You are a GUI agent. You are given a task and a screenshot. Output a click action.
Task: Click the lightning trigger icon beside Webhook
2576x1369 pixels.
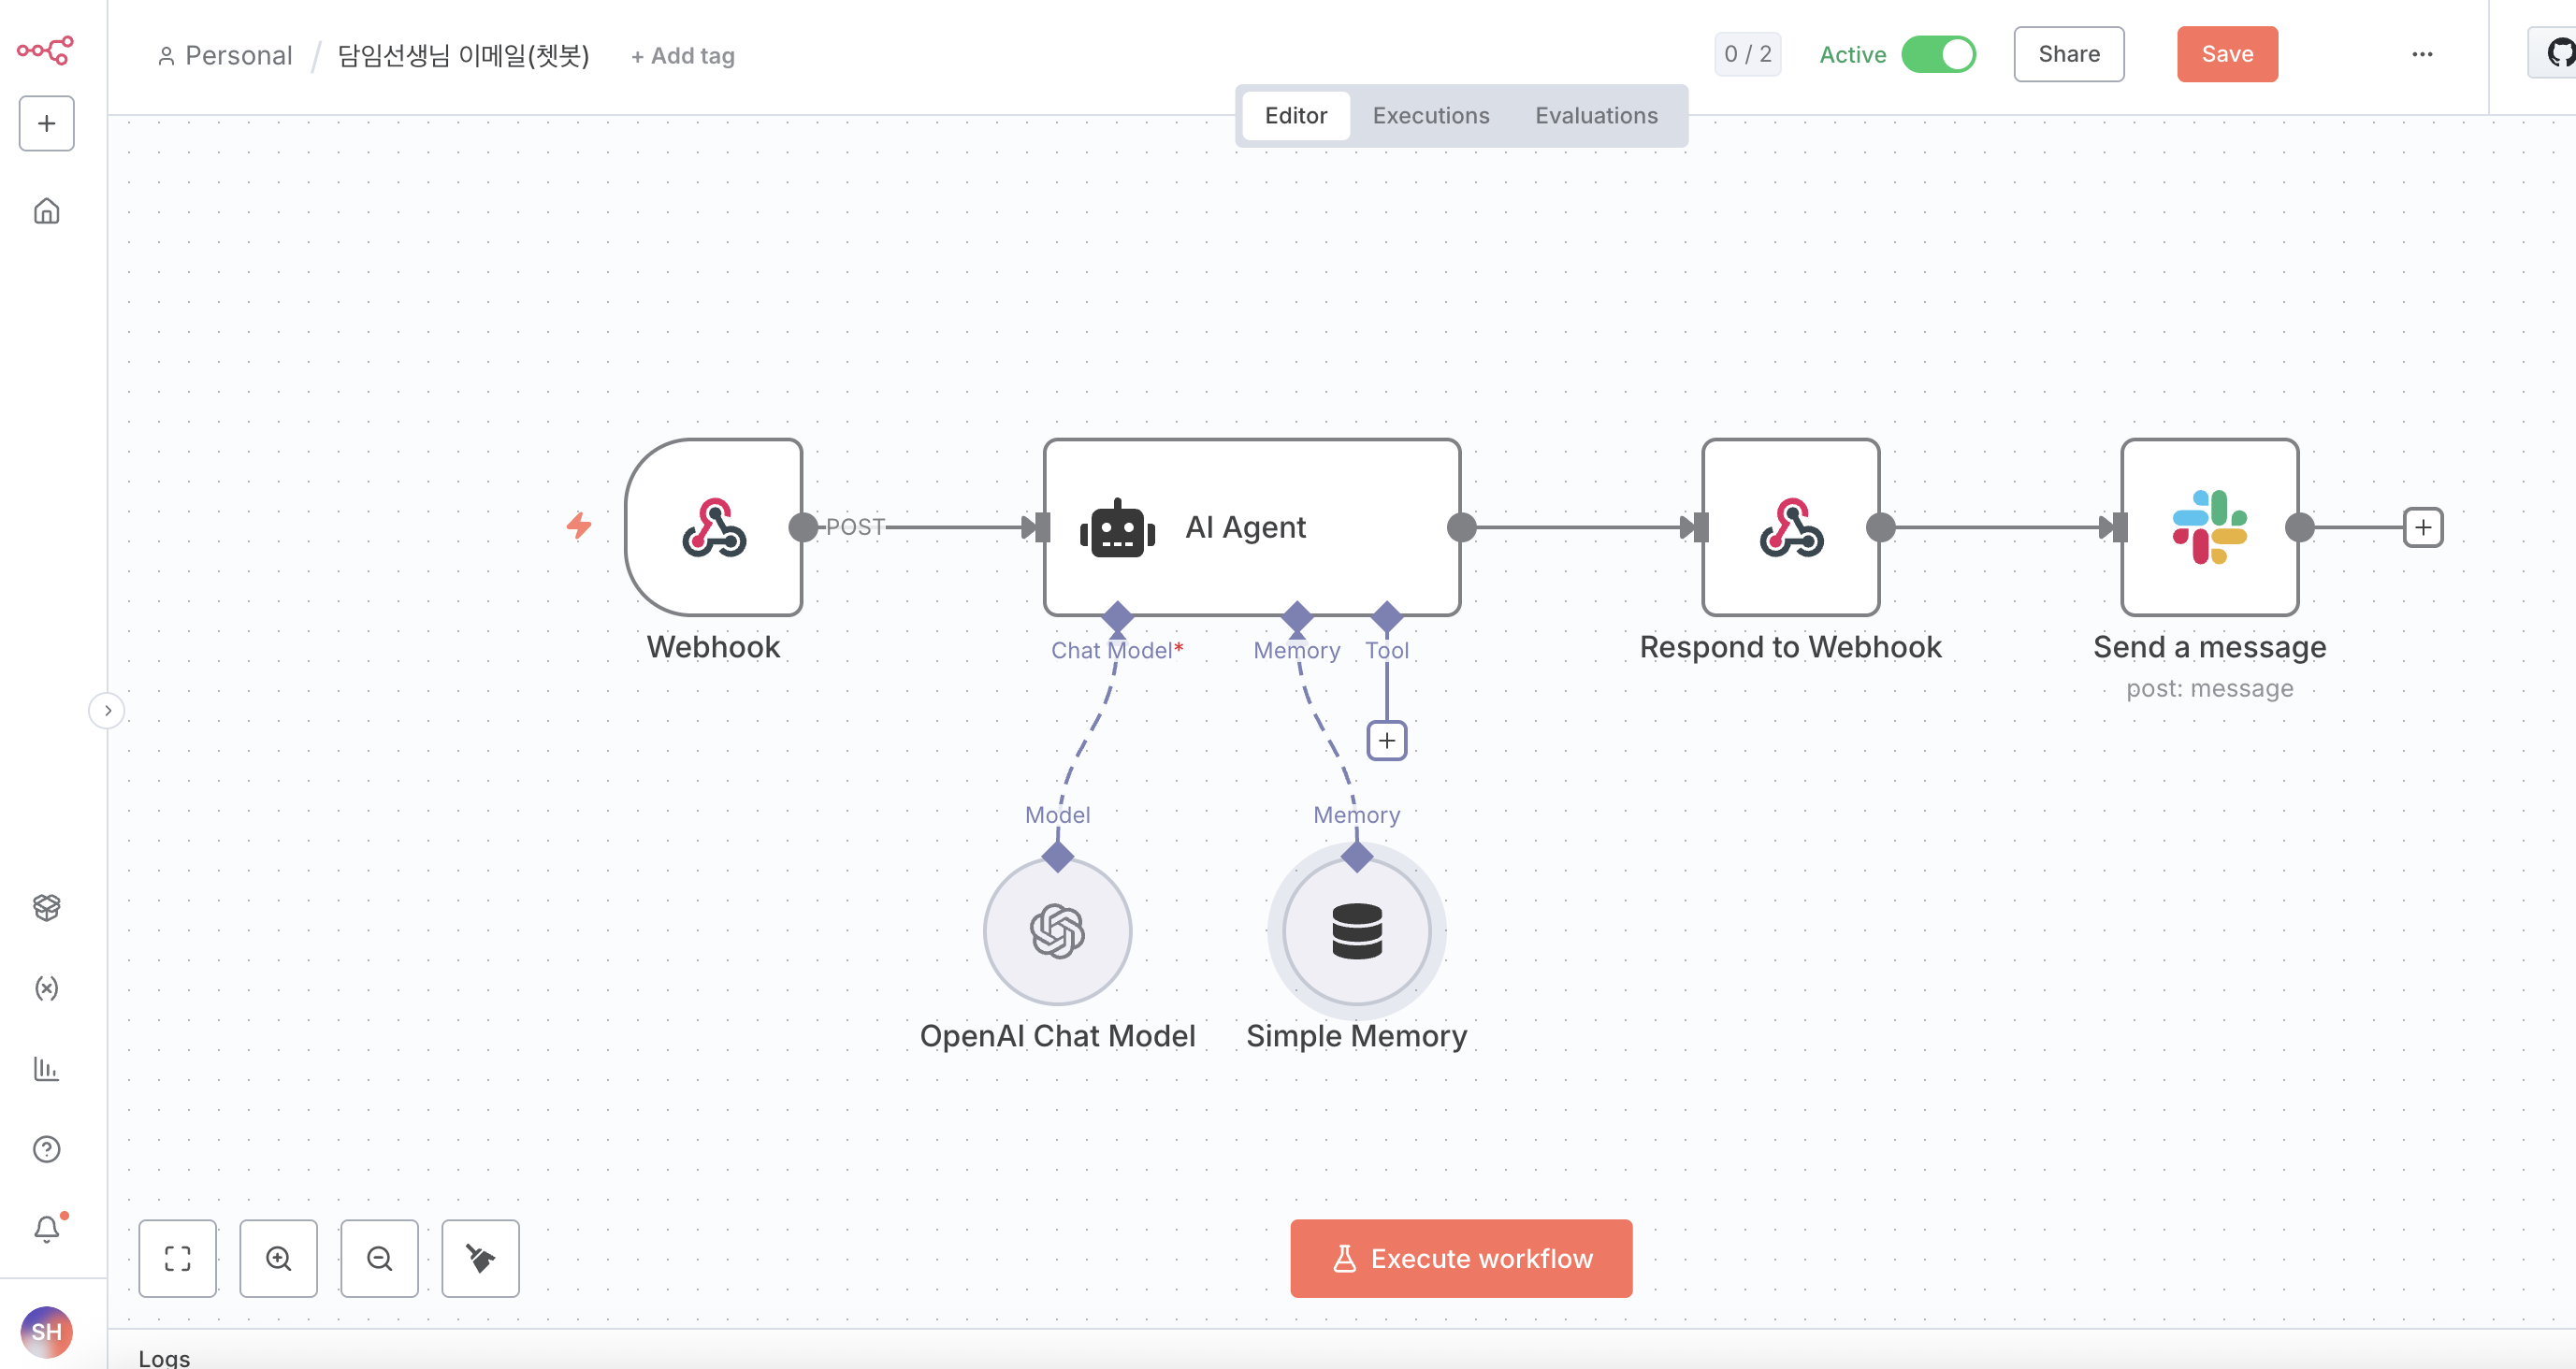579,525
